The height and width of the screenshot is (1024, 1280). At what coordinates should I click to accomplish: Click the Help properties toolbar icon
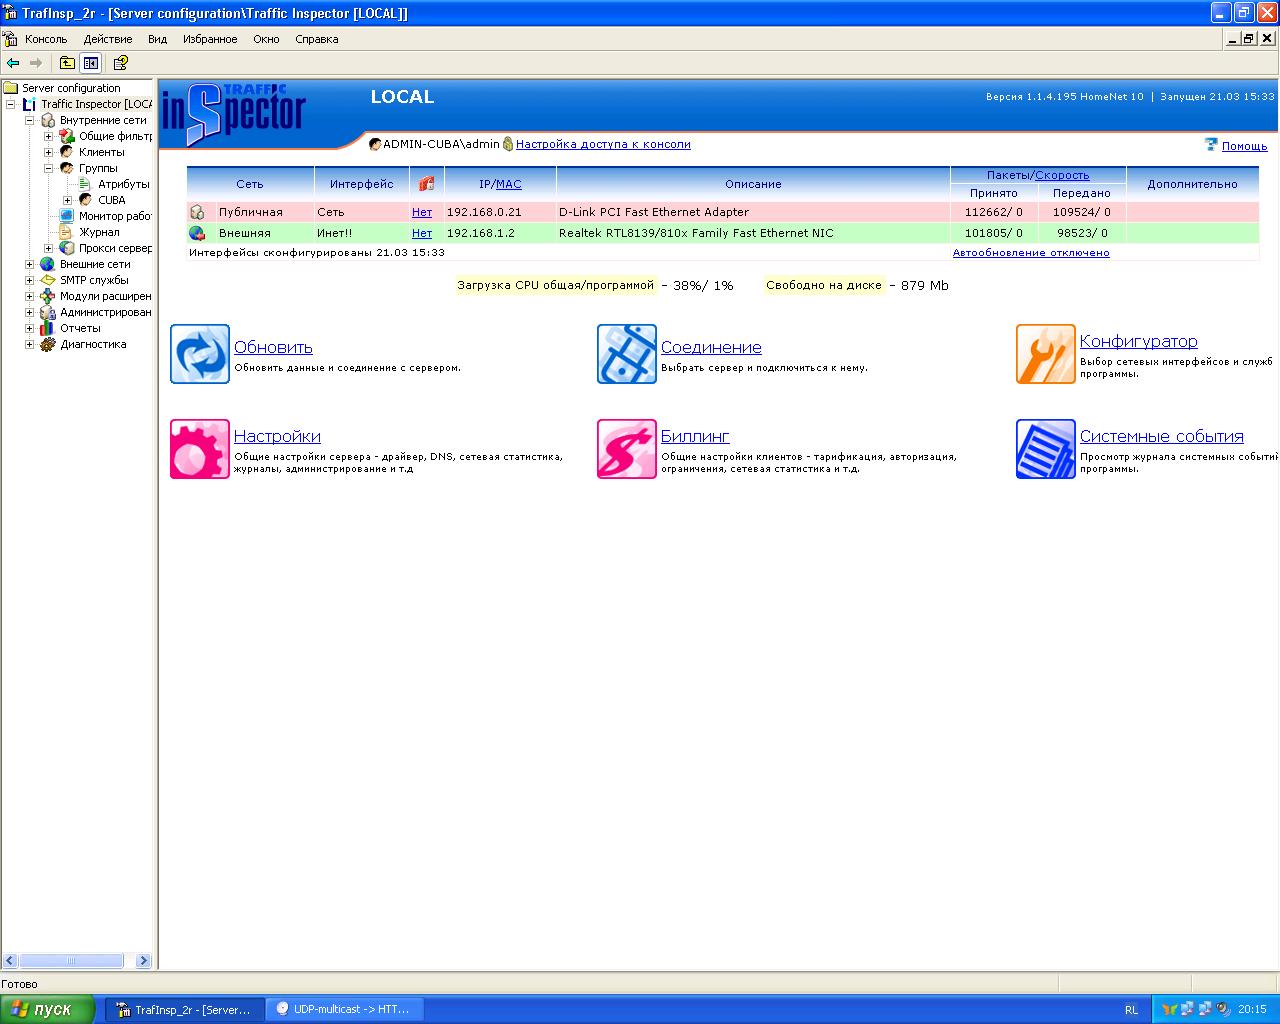[x=120, y=63]
